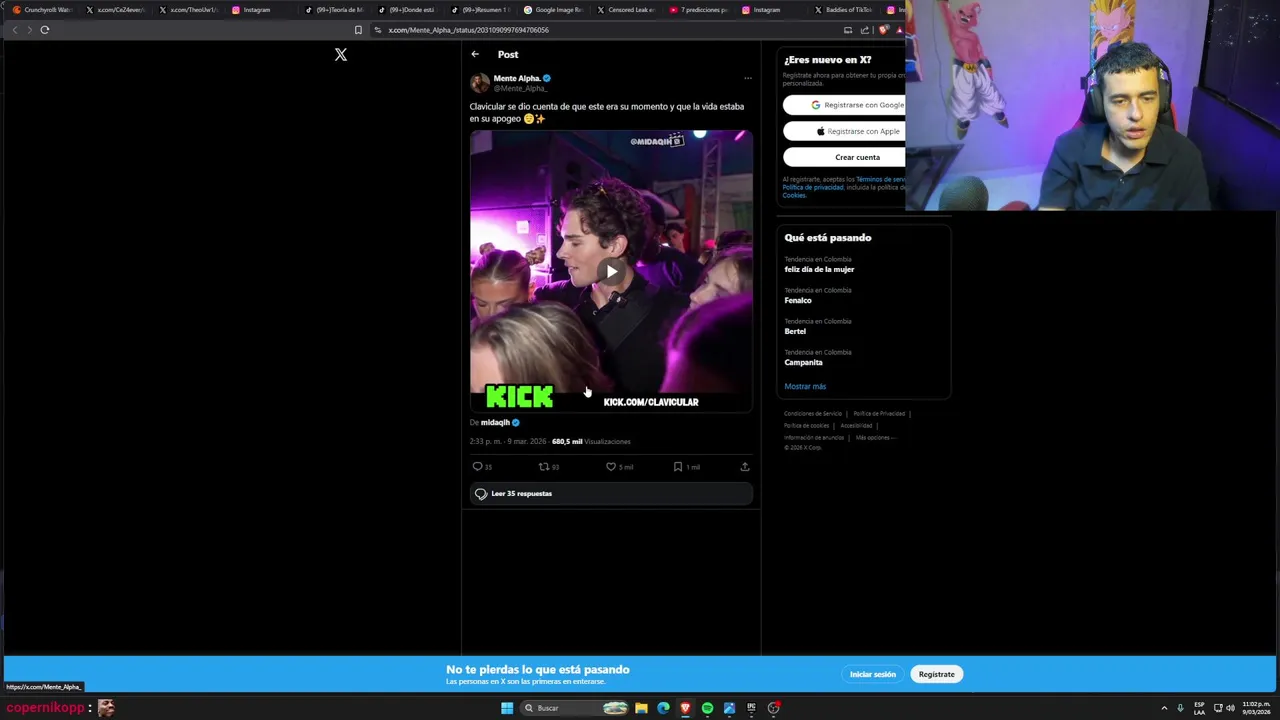Click the X logo icon
The height and width of the screenshot is (720, 1280).
click(341, 54)
